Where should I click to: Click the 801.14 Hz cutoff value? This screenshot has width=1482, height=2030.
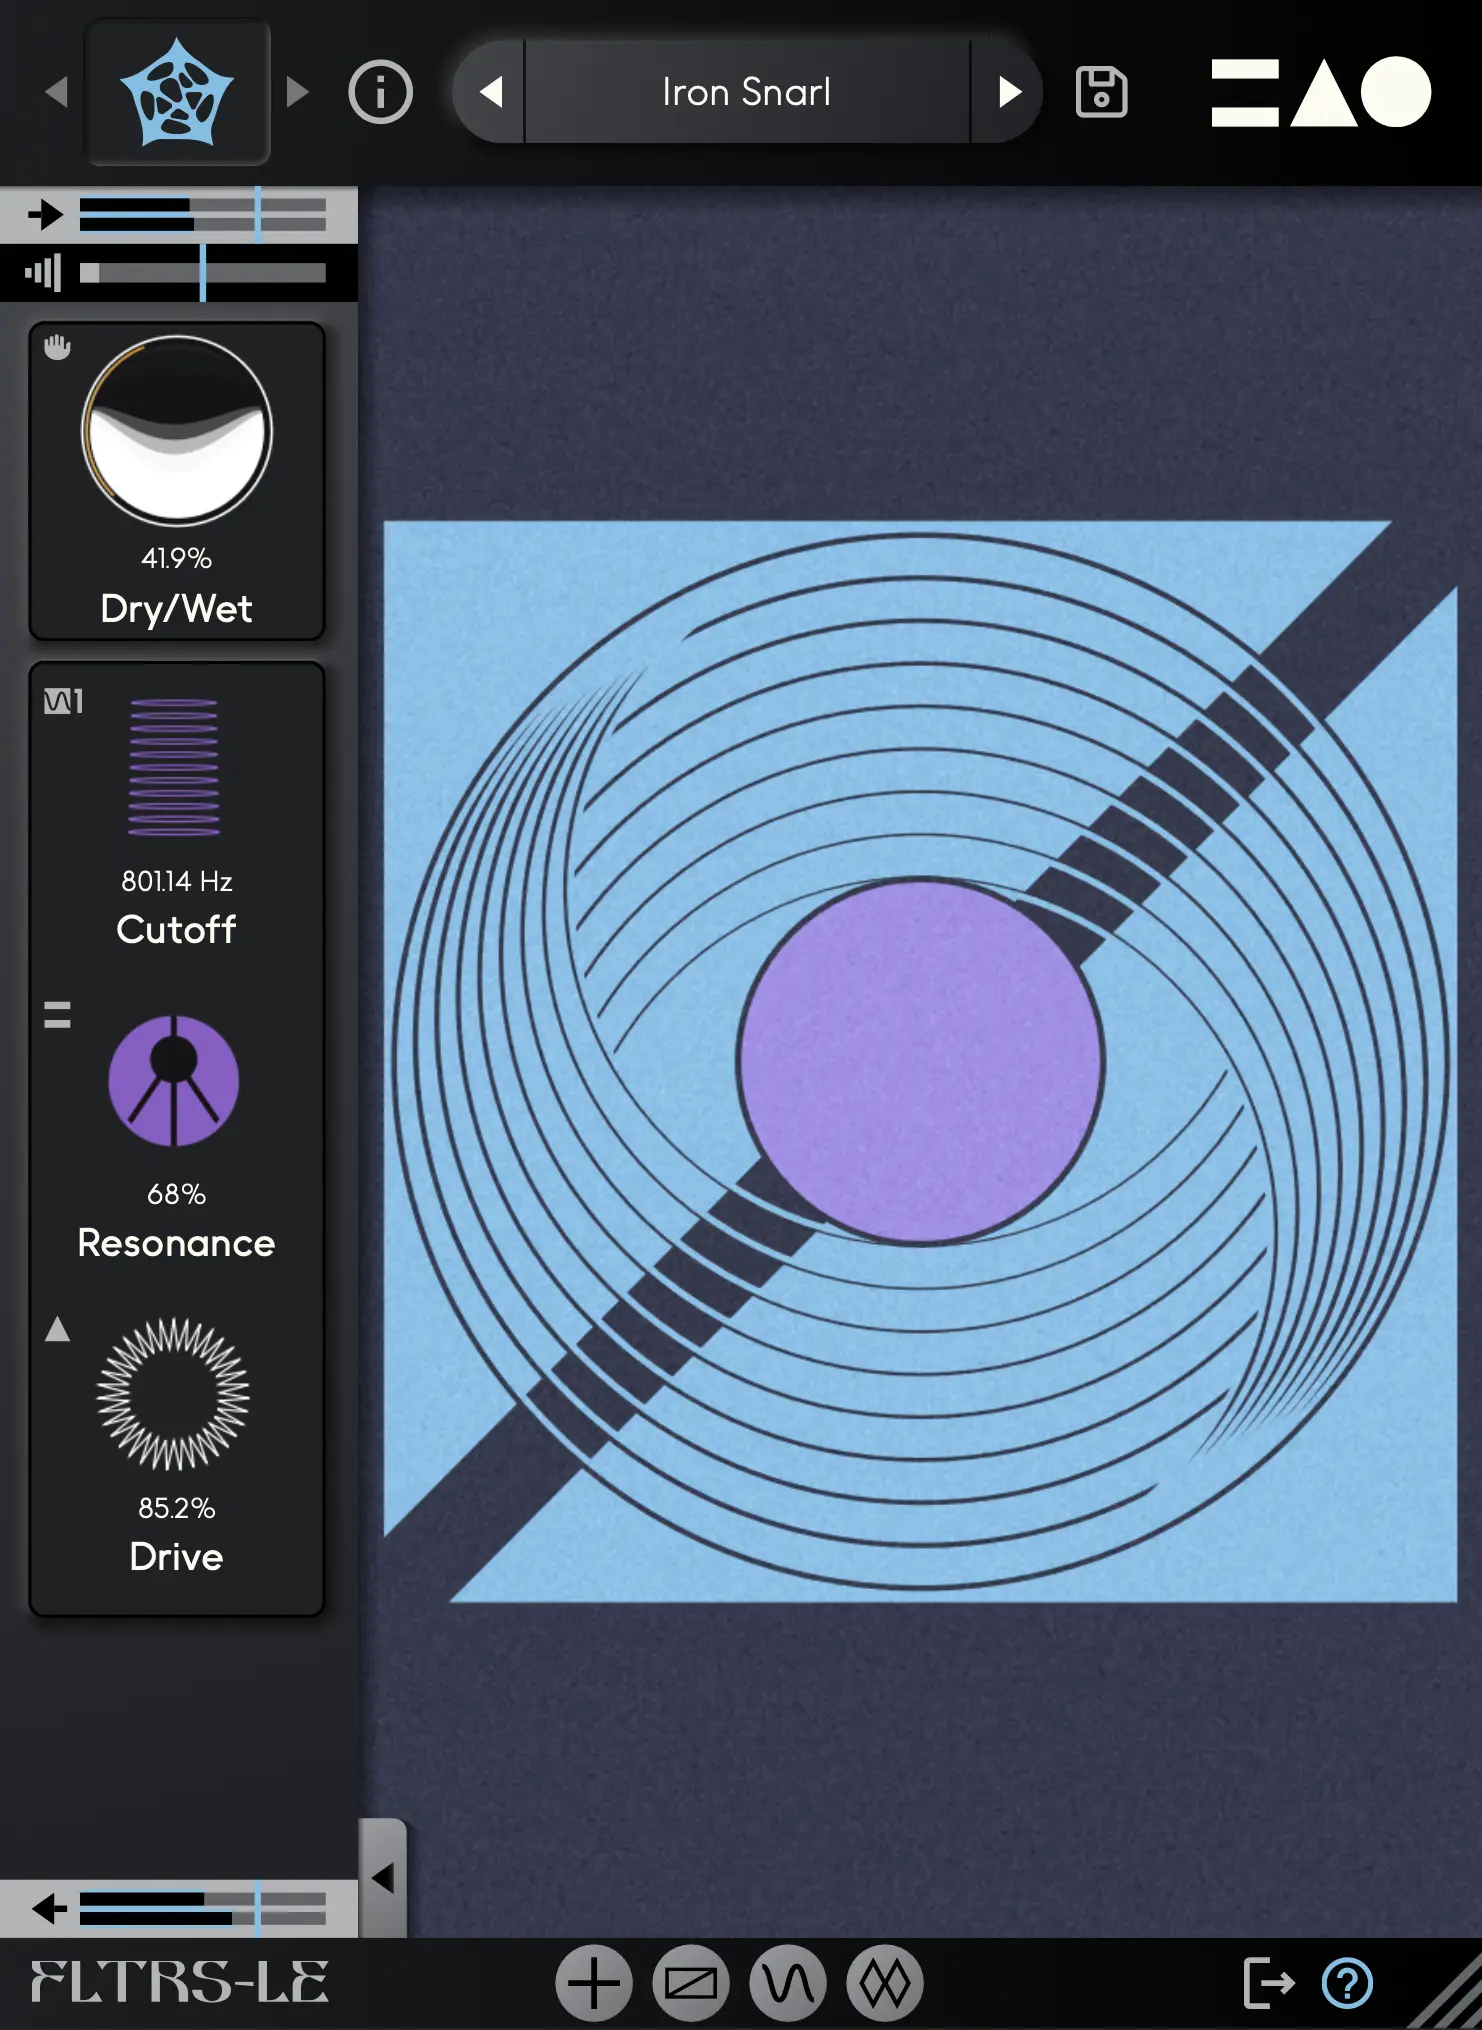coord(177,881)
